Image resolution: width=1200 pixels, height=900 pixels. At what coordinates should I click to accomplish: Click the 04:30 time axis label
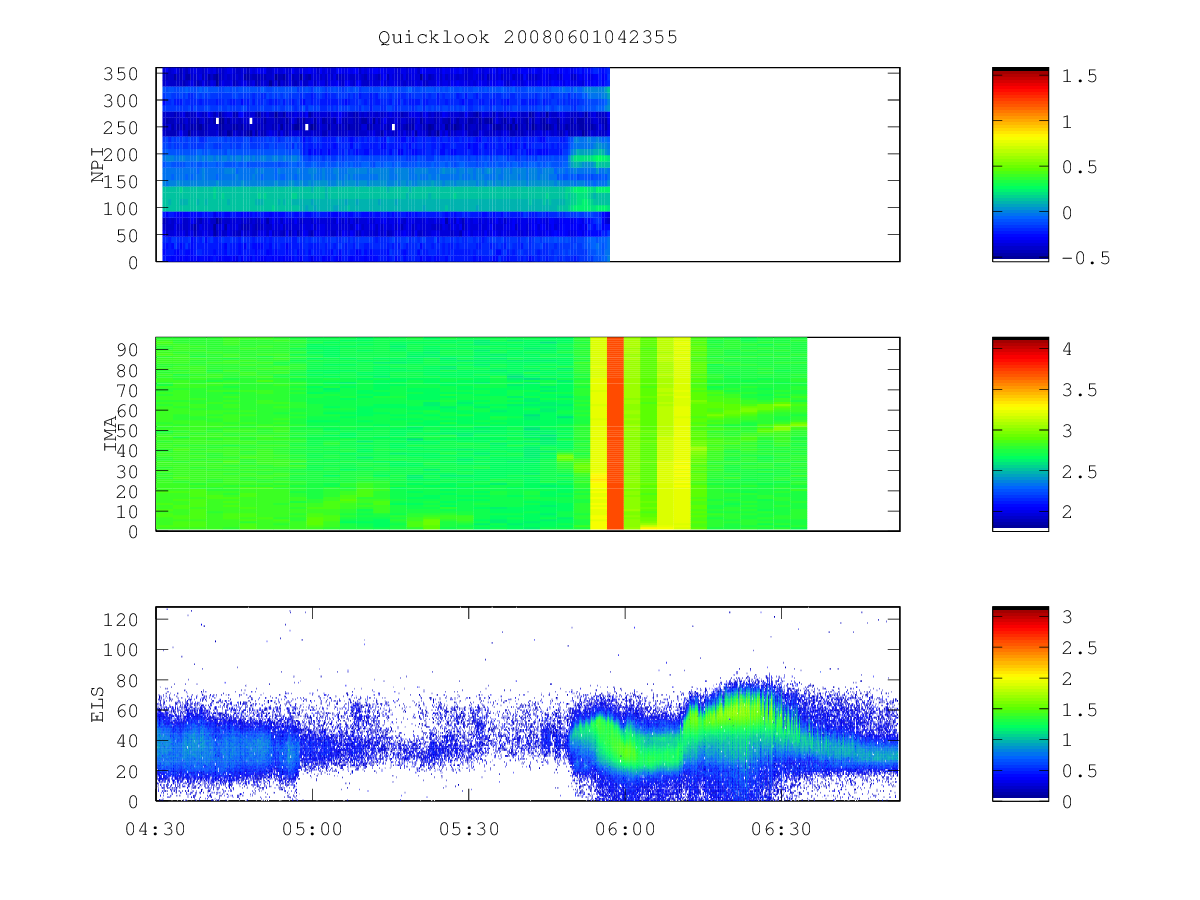(156, 830)
